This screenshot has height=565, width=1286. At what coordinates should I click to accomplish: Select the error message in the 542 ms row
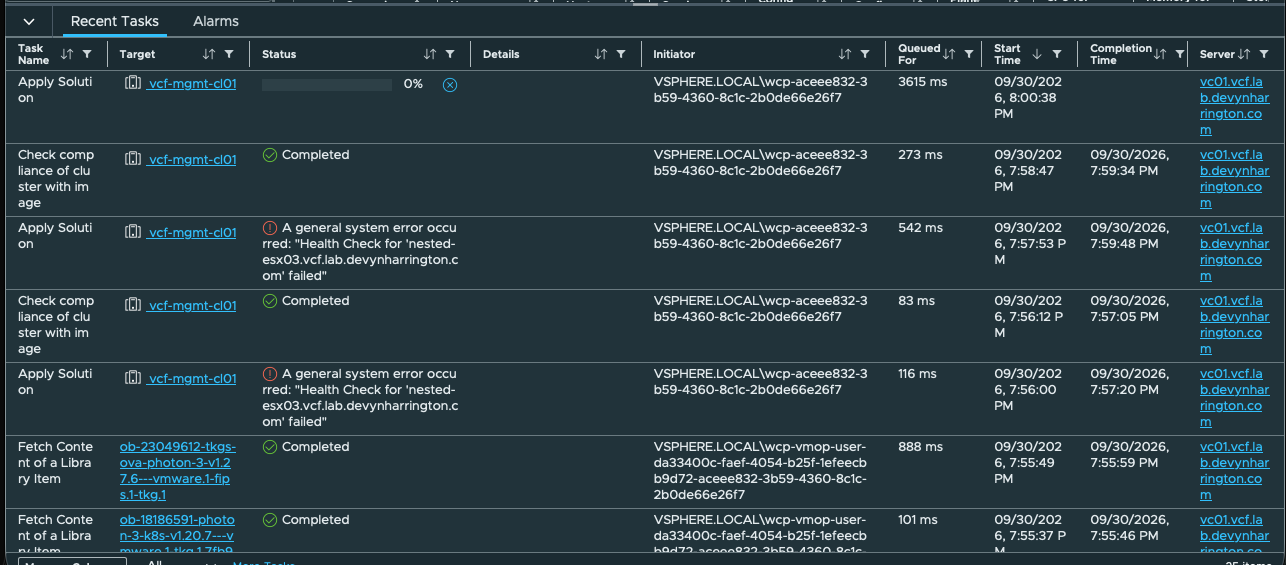(361, 252)
